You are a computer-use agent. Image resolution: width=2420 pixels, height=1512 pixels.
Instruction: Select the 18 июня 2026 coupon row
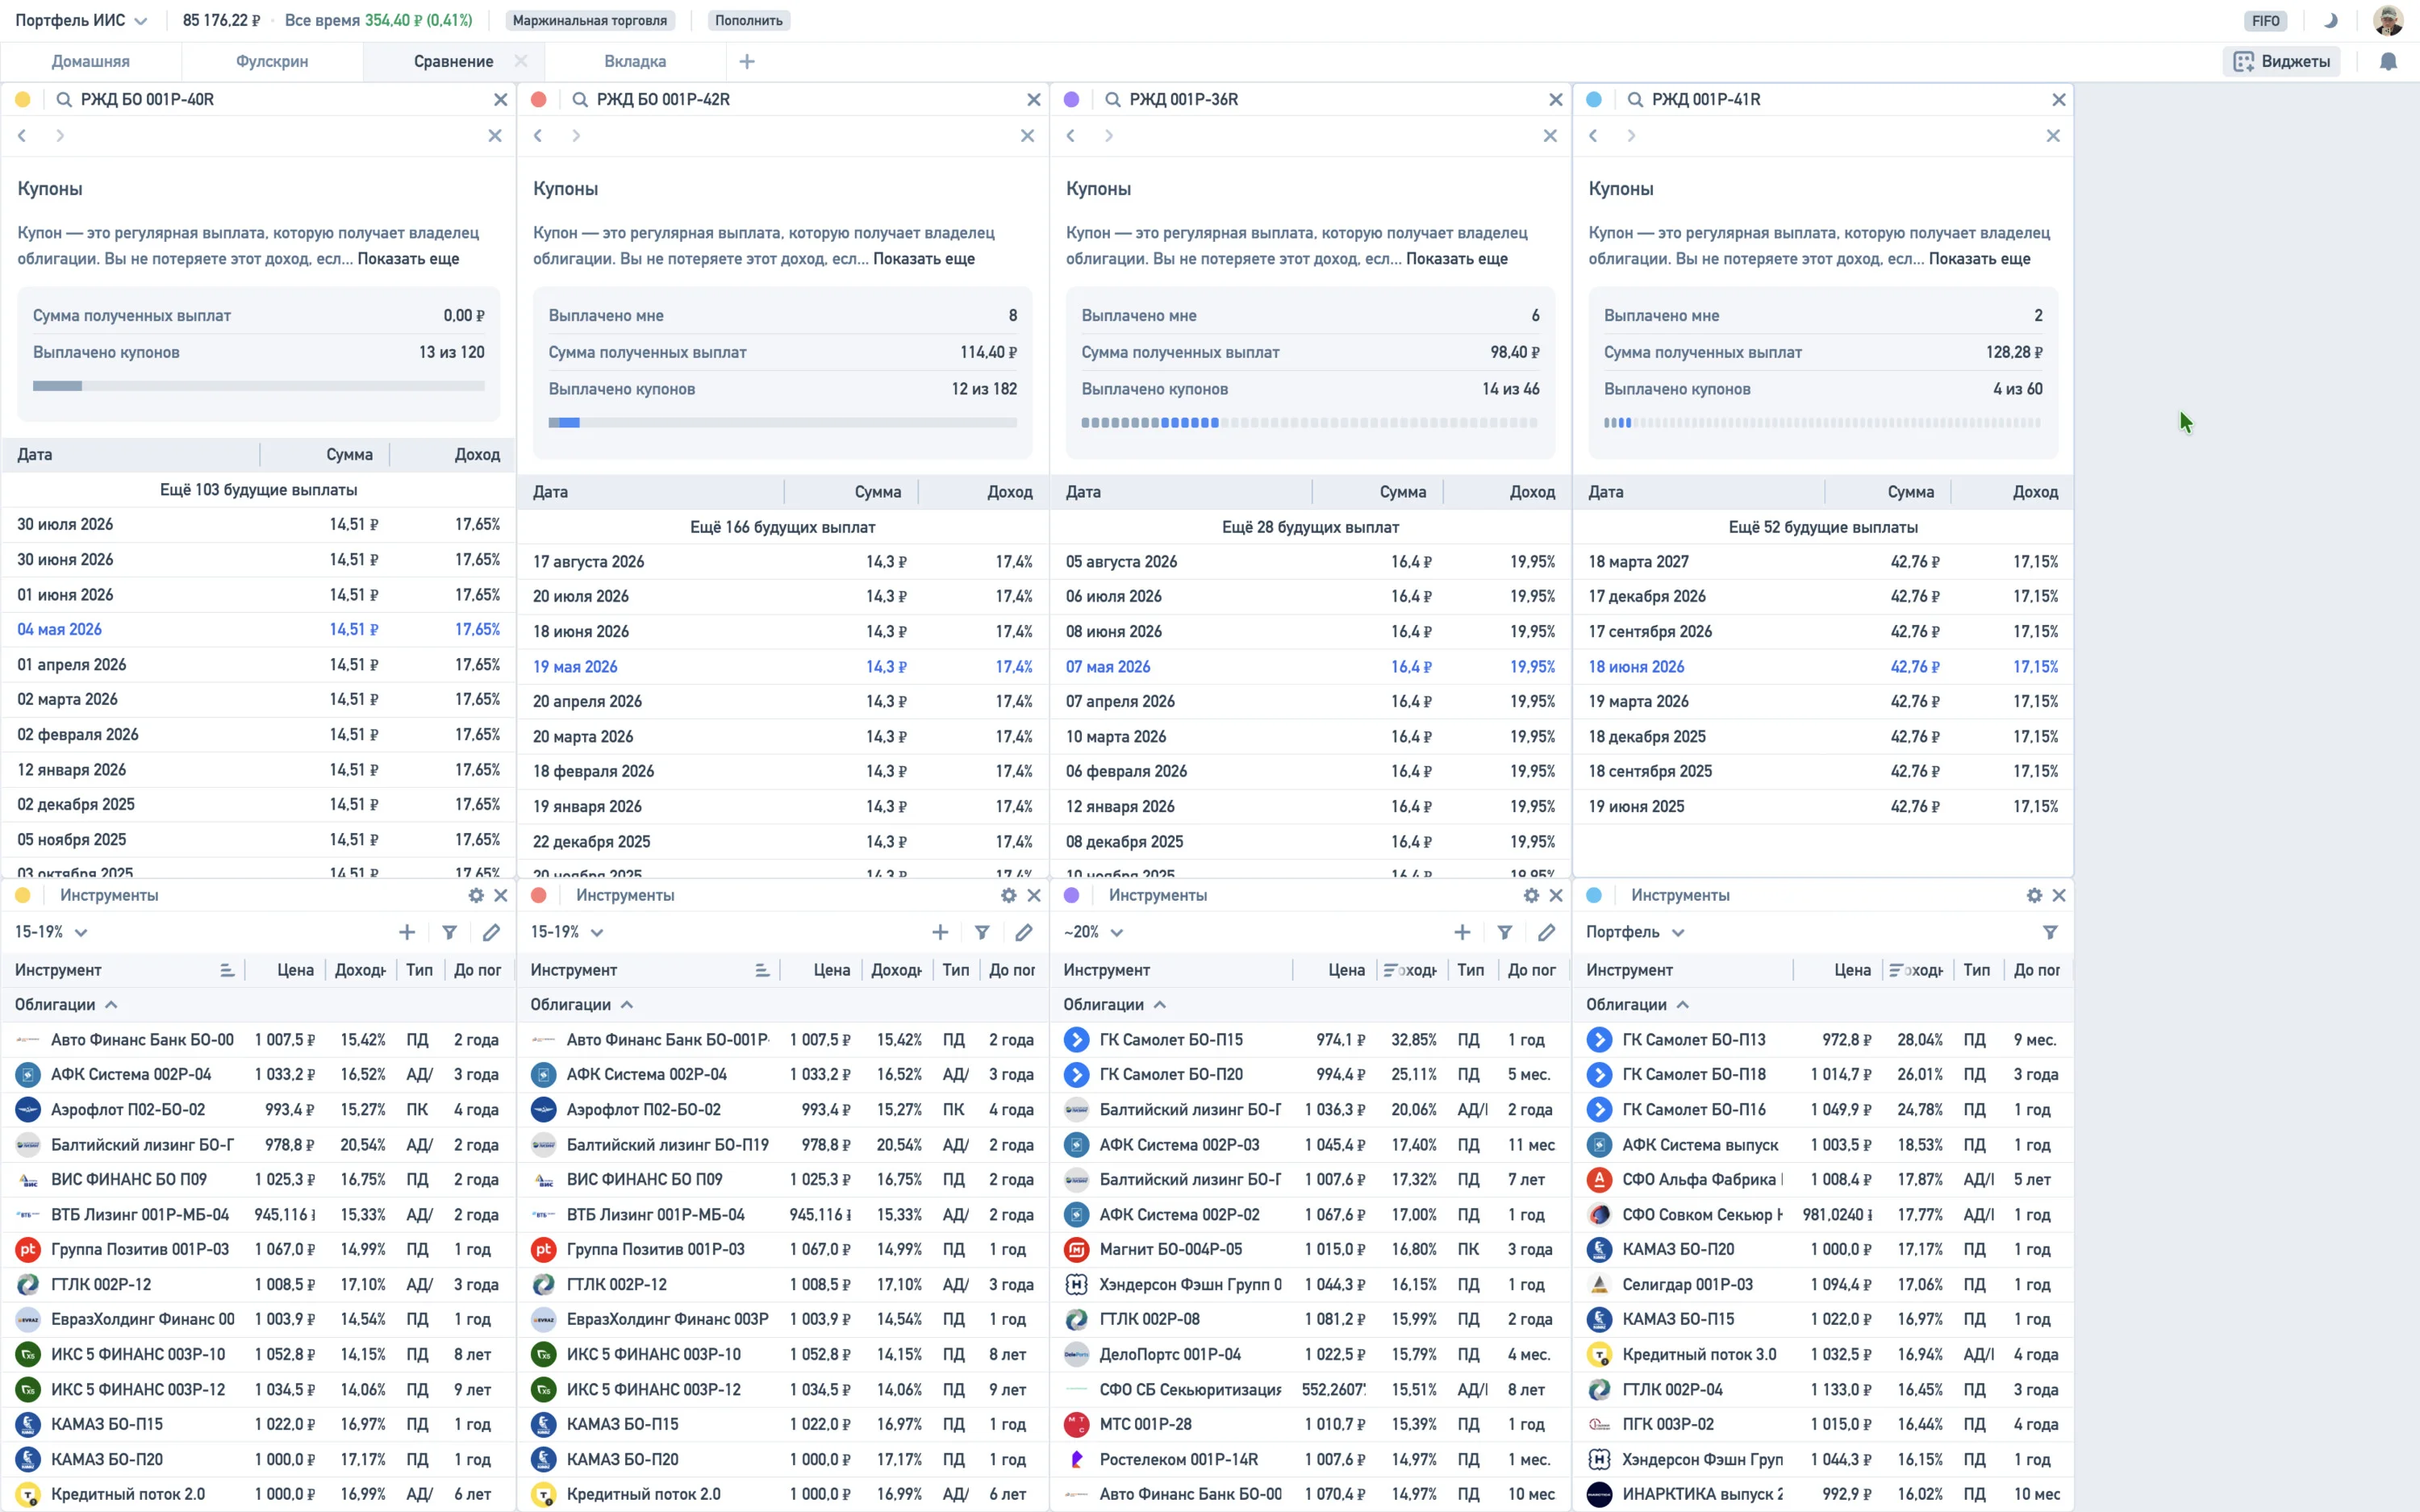pyautogui.click(x=1823, y=667)
